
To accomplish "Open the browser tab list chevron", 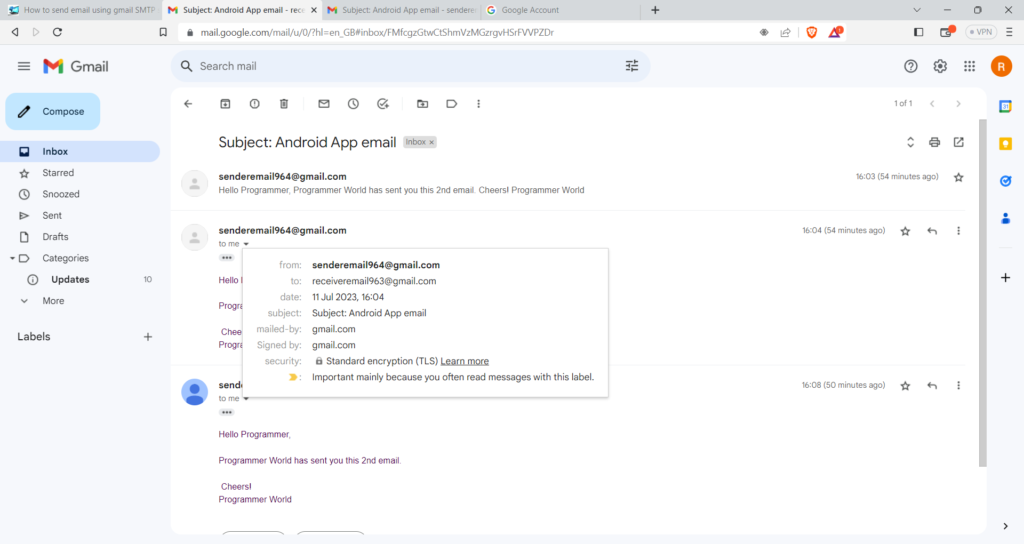I will click(x=917, y=10).
